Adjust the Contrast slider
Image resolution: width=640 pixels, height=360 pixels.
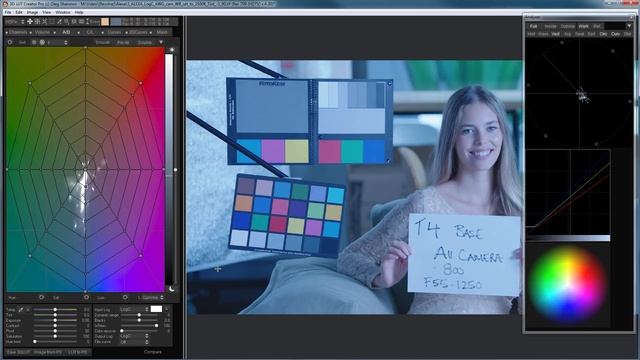(x=55, y=326)
